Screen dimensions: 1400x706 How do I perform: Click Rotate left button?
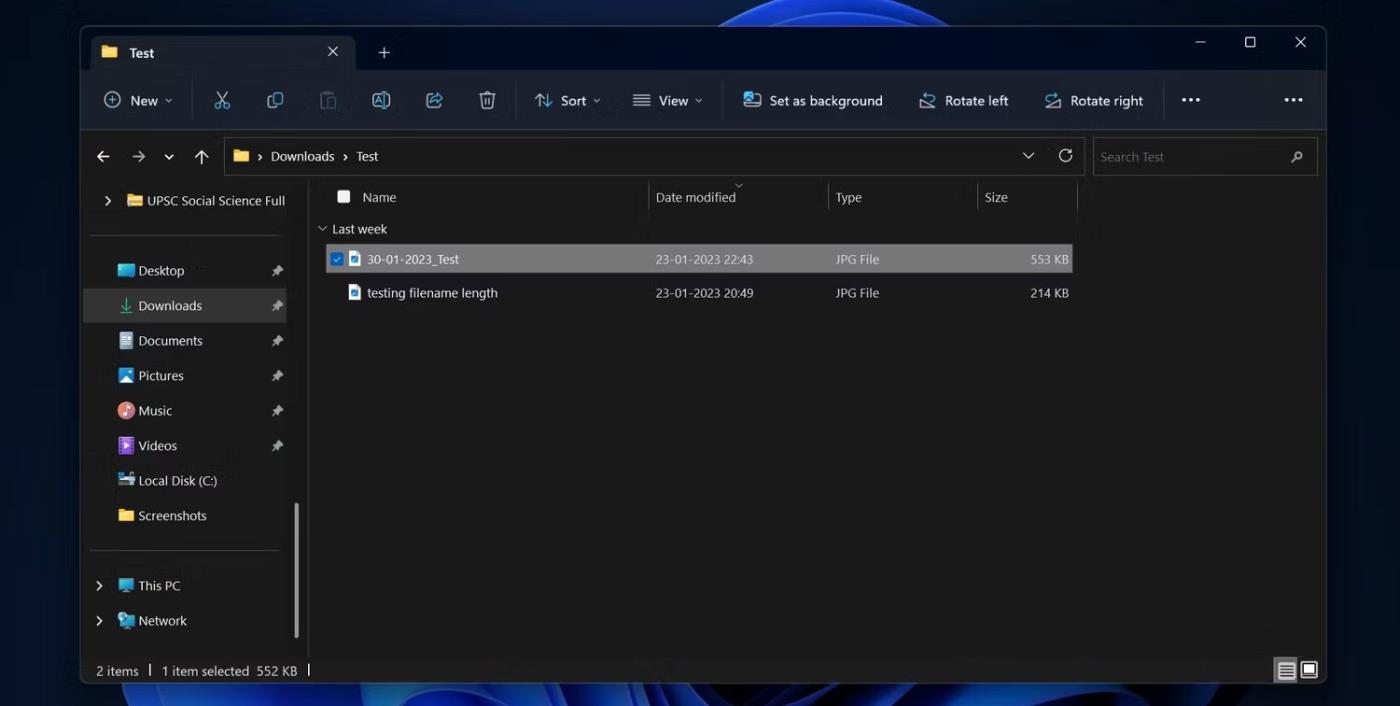tap(963, 100)
